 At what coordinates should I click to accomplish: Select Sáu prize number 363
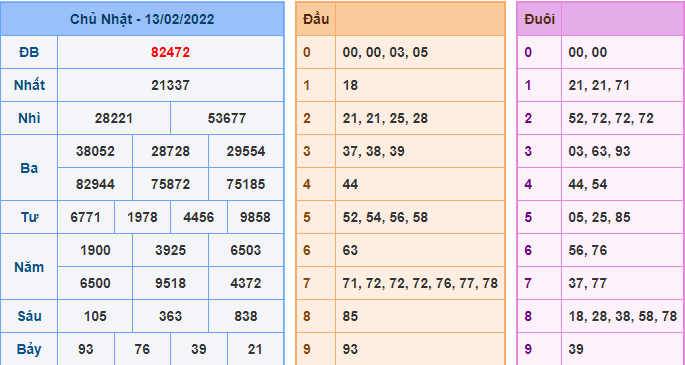click(170, 316)
